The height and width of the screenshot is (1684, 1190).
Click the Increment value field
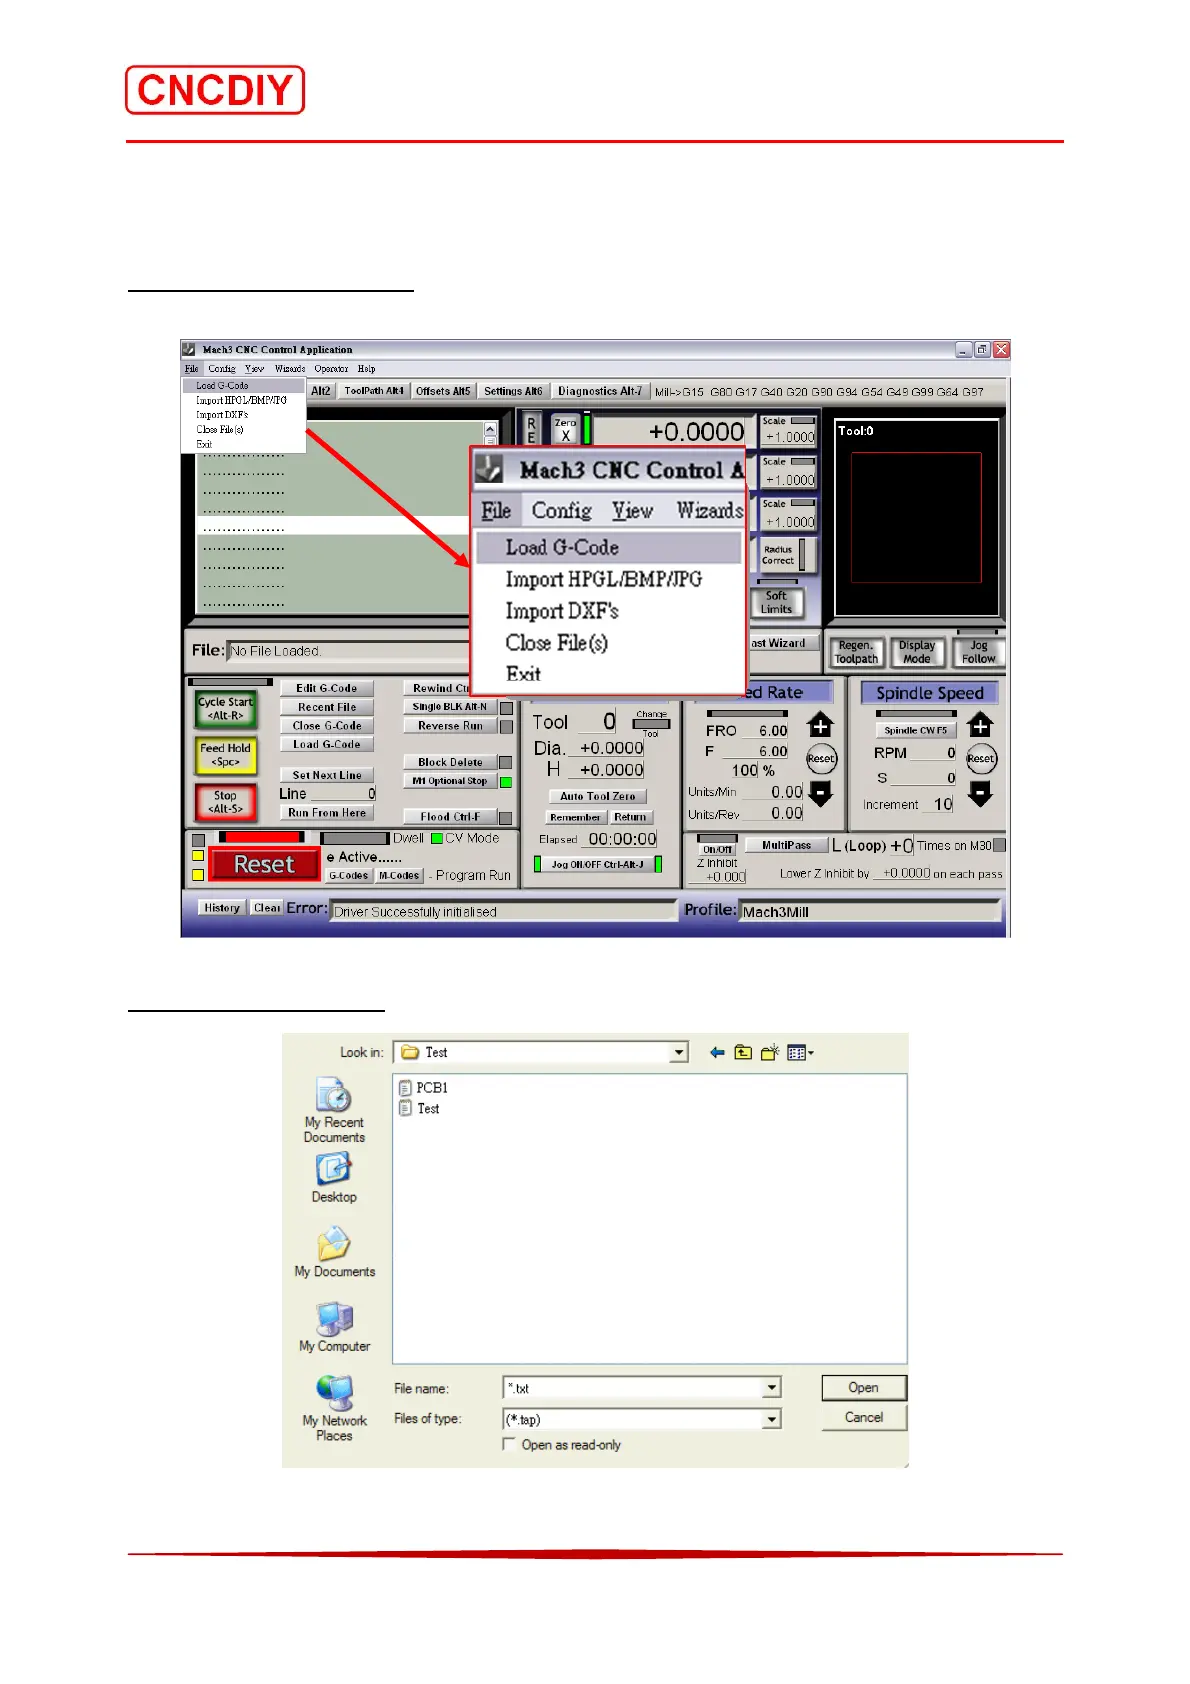click(939, 804)
